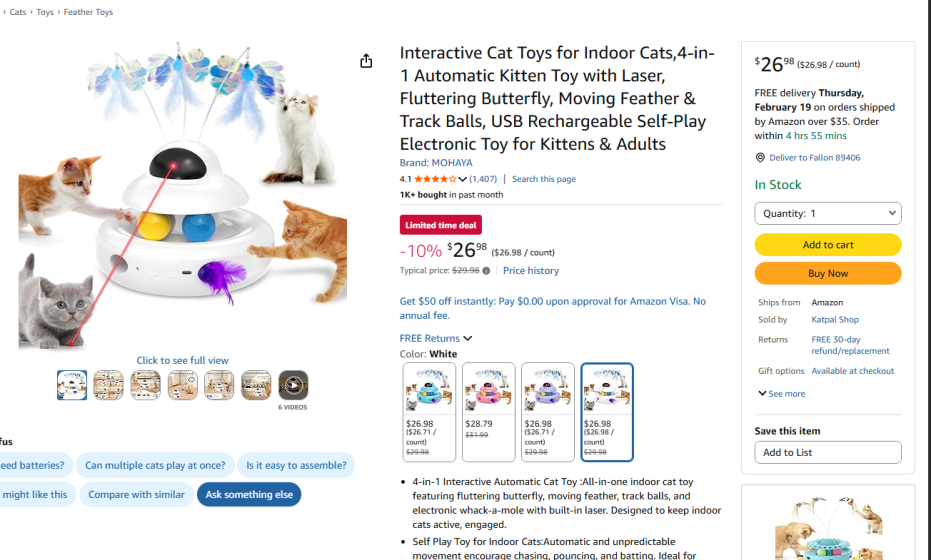Click the typical price info icon

click(x=487, y=271)
